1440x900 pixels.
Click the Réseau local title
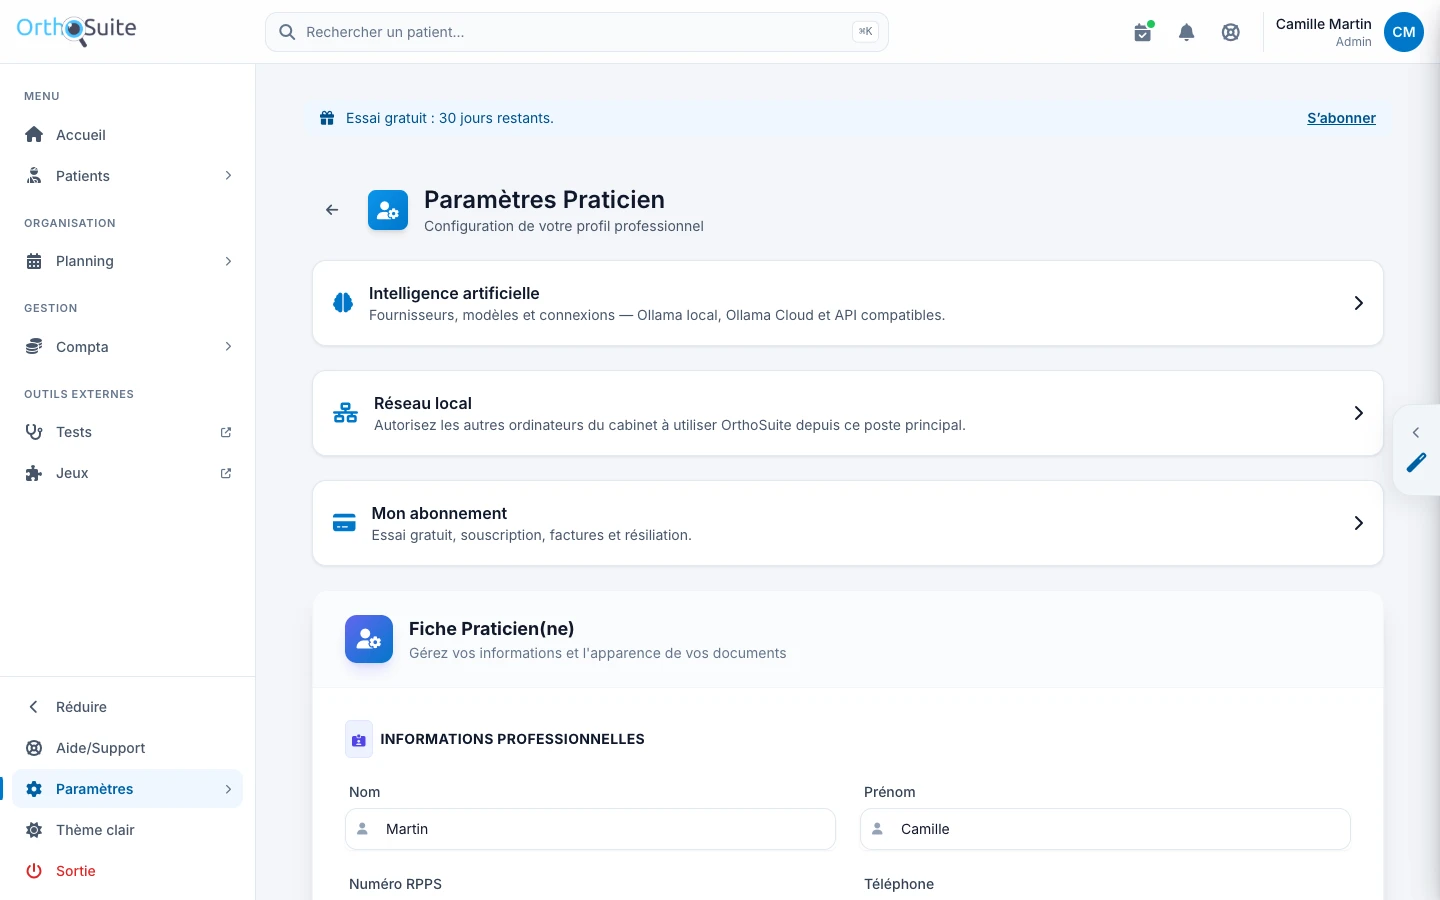tap(423, 403)
